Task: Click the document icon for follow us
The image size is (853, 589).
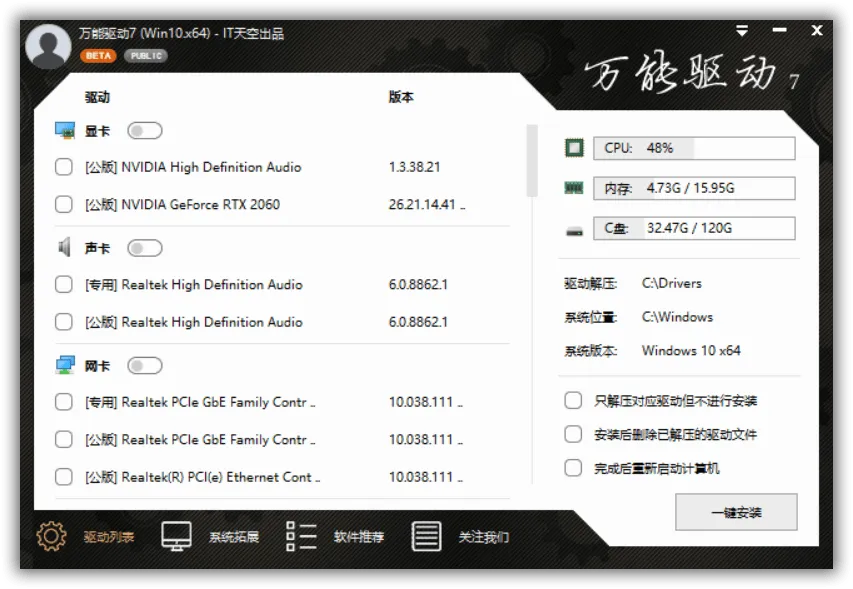Action: point(426,536)
